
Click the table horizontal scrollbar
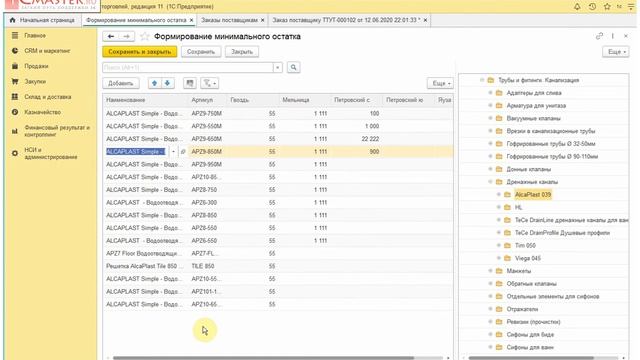[263, 358]
